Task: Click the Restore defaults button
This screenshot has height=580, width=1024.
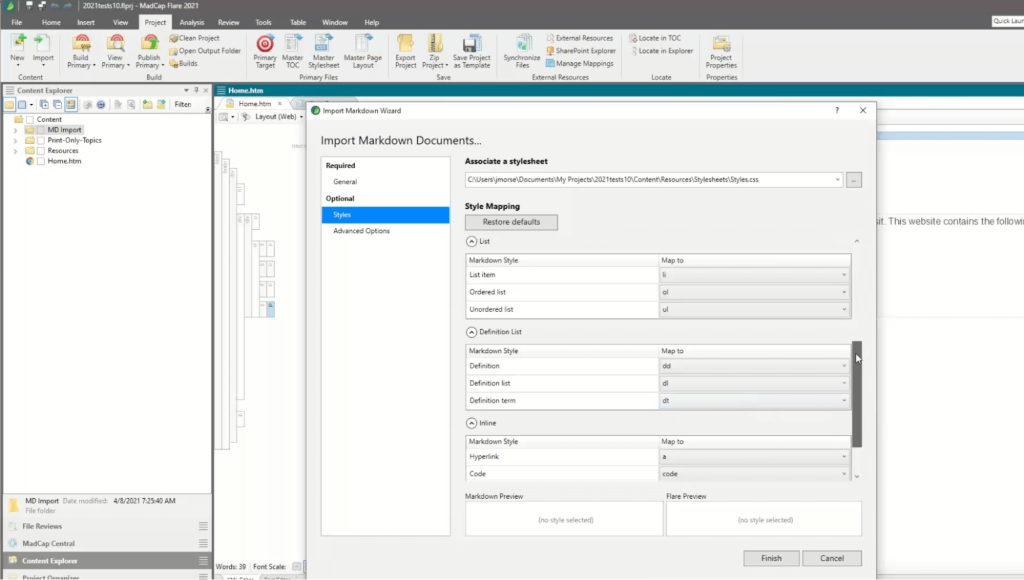Action: 511,222
